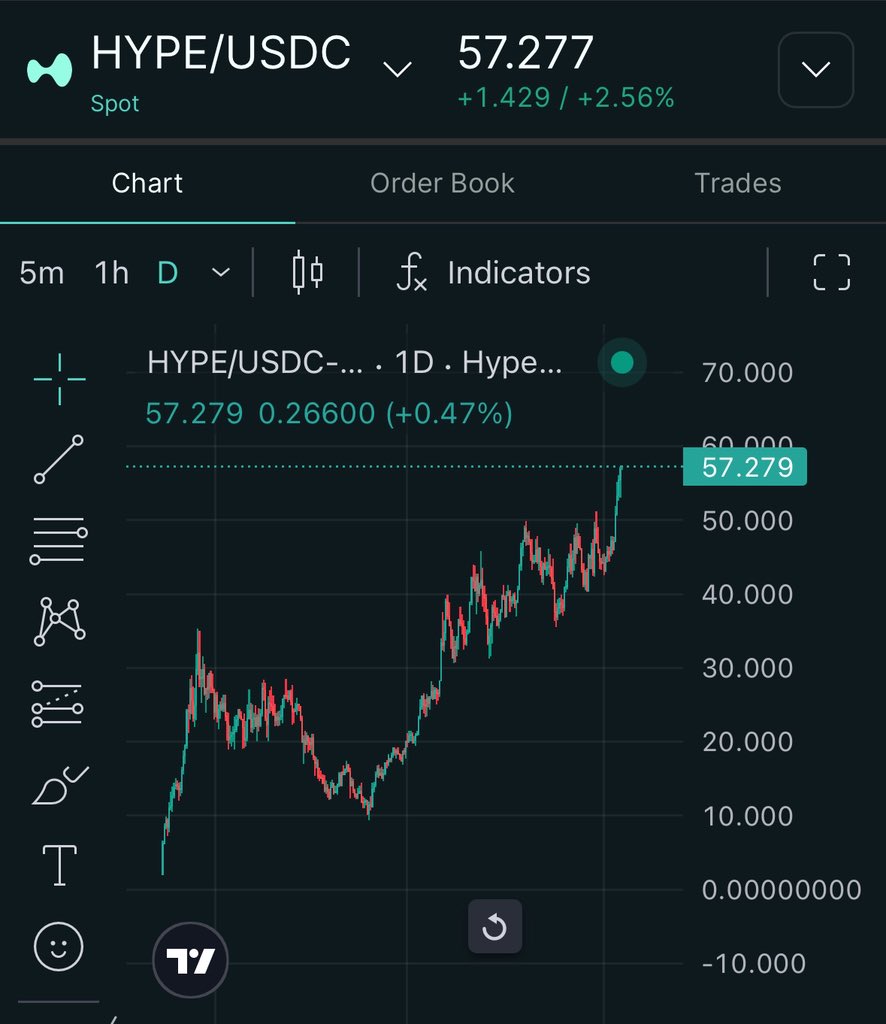Open the horizontal lines tool
The image size is (886, 1024).
pyautogui.click(x=59, y=540)
